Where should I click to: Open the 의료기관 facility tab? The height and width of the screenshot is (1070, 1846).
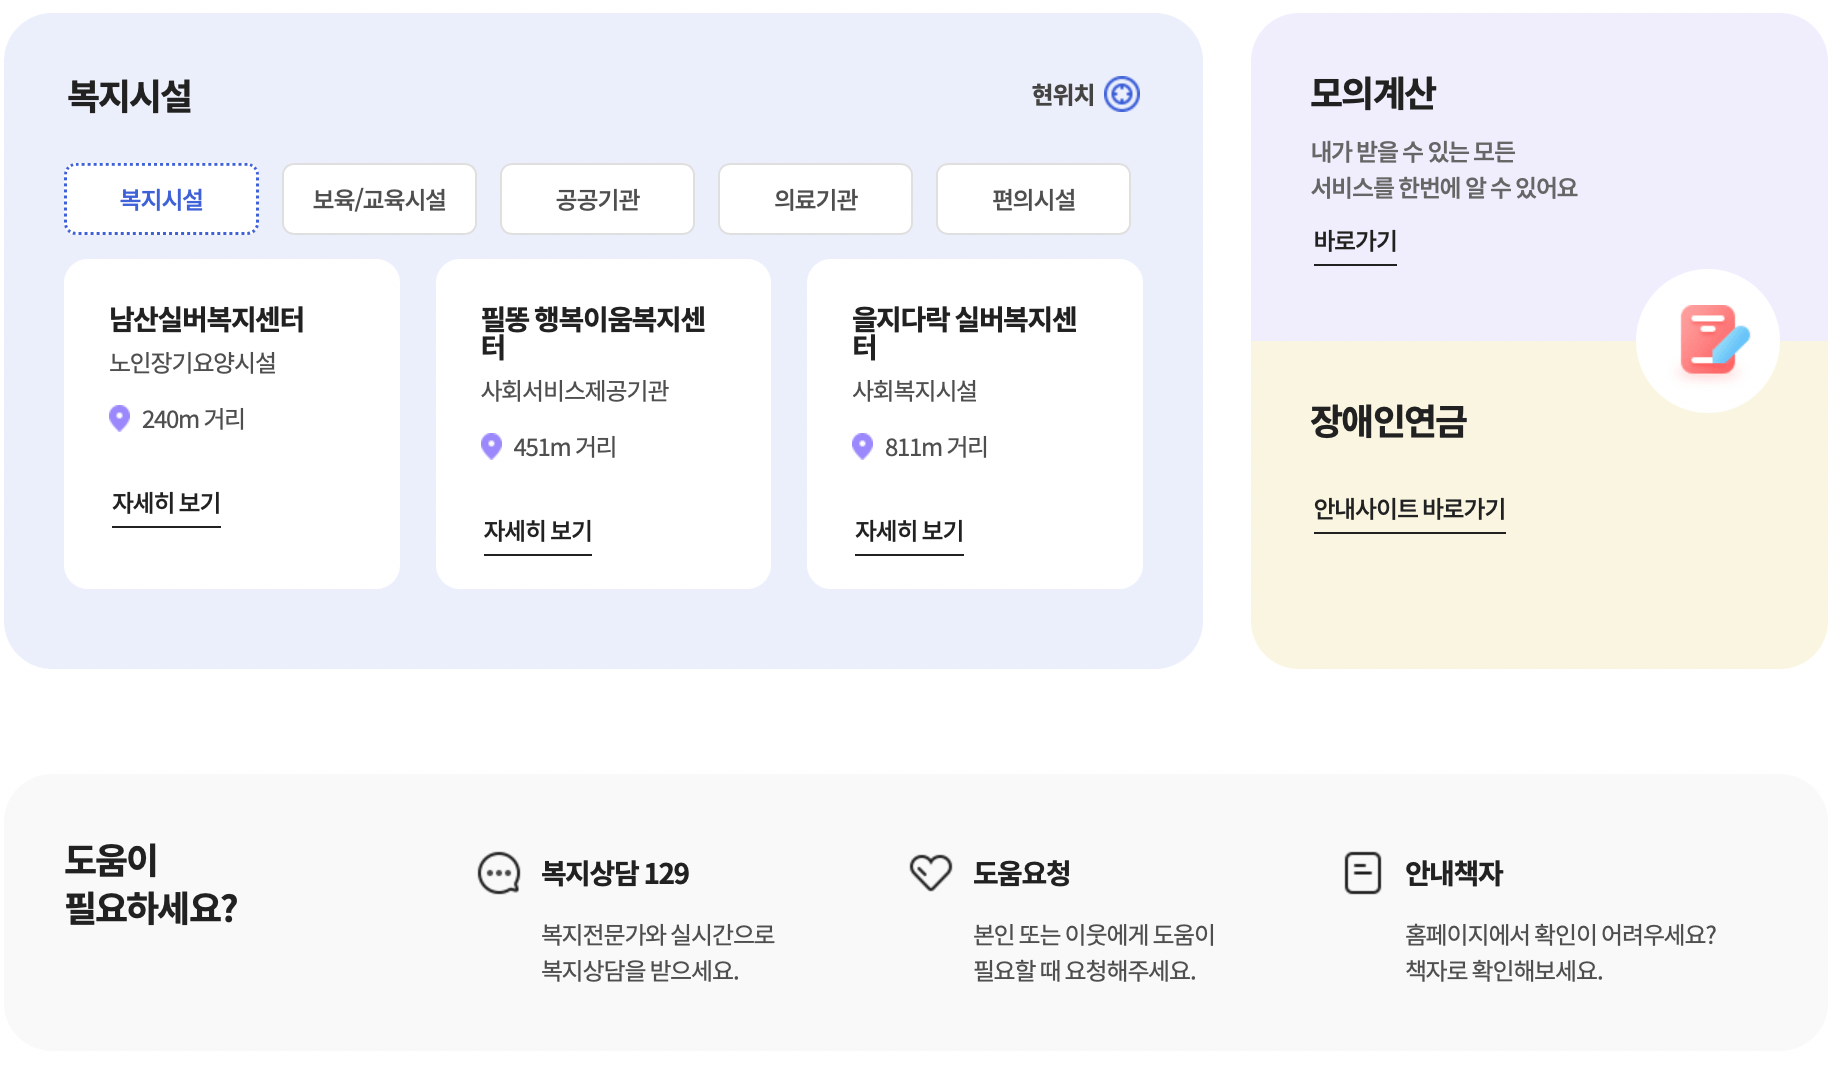(x=815, y=199)
